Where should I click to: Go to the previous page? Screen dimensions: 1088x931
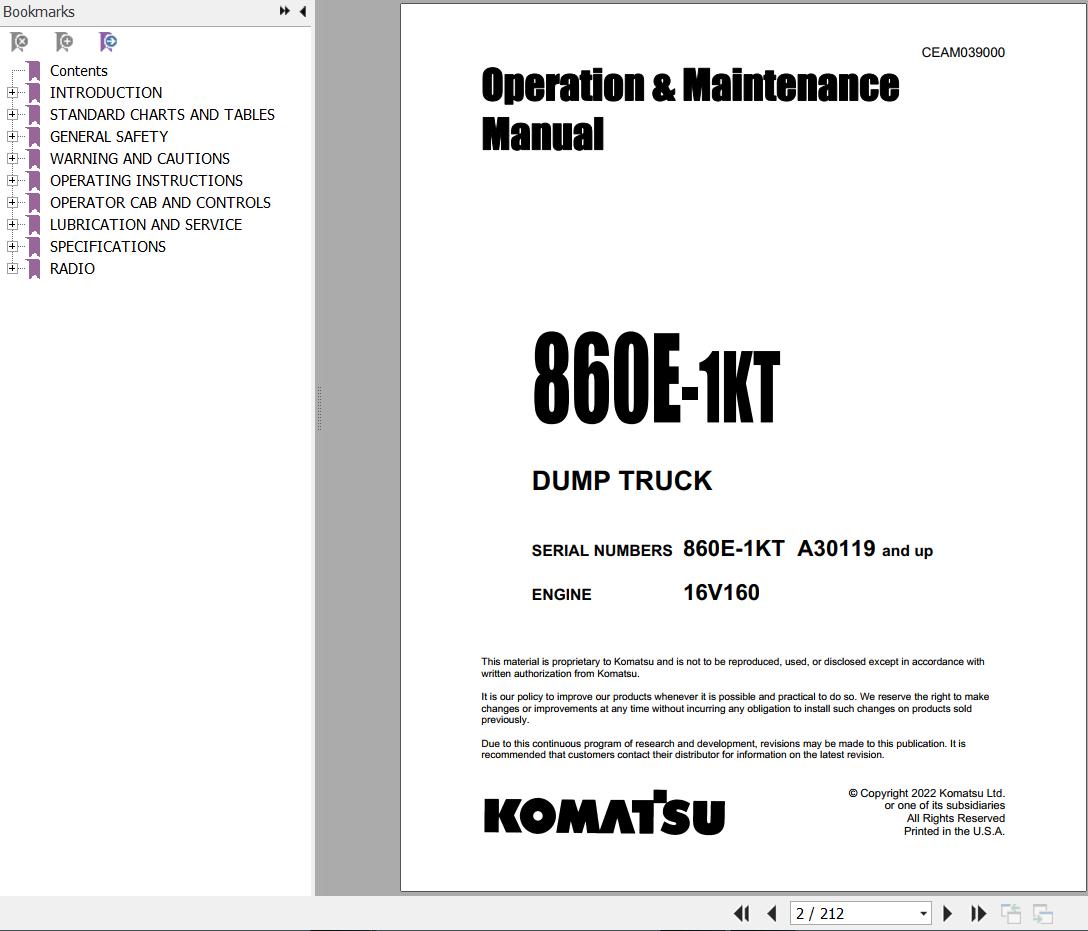[x=772, y=914]
